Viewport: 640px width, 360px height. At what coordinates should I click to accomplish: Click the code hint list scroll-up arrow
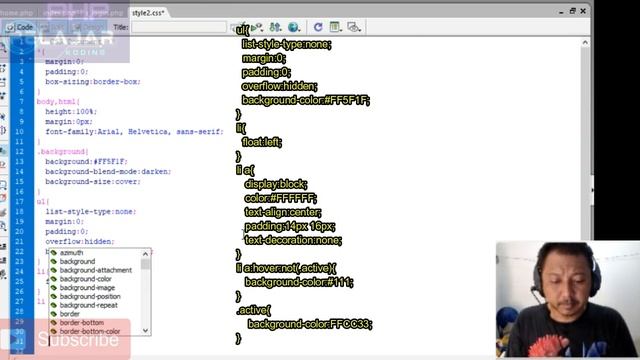click(x=146, y=254)
